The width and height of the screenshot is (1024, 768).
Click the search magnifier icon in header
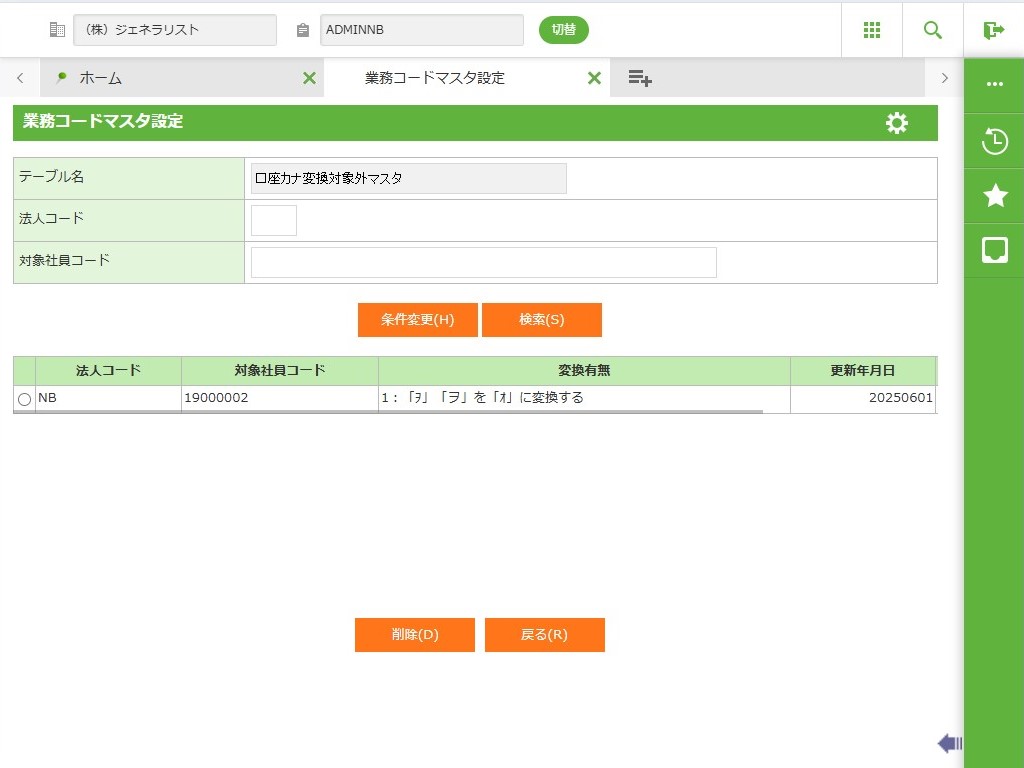(x=933, y=30)
